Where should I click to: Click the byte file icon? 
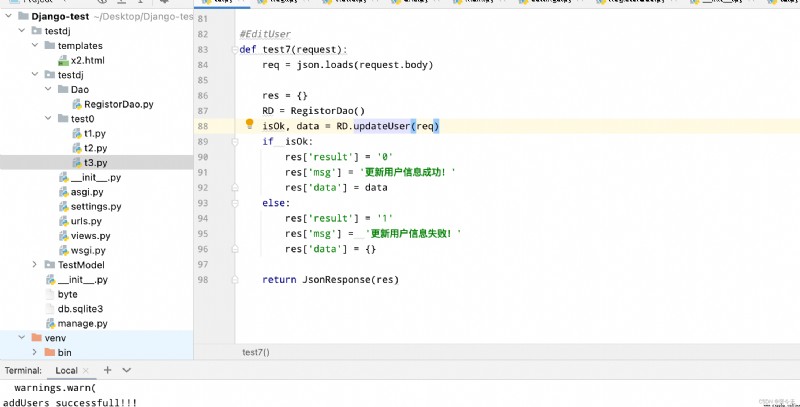click(x=49, y=294)
